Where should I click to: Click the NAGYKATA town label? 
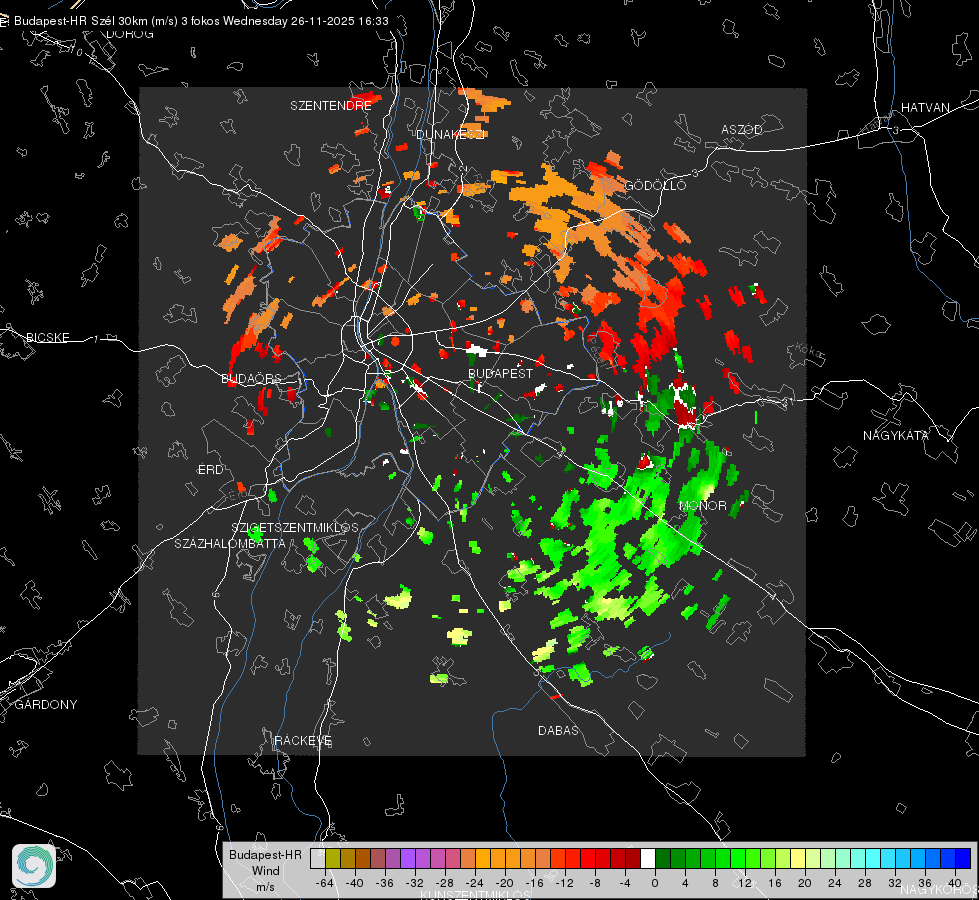pos(895,436)
